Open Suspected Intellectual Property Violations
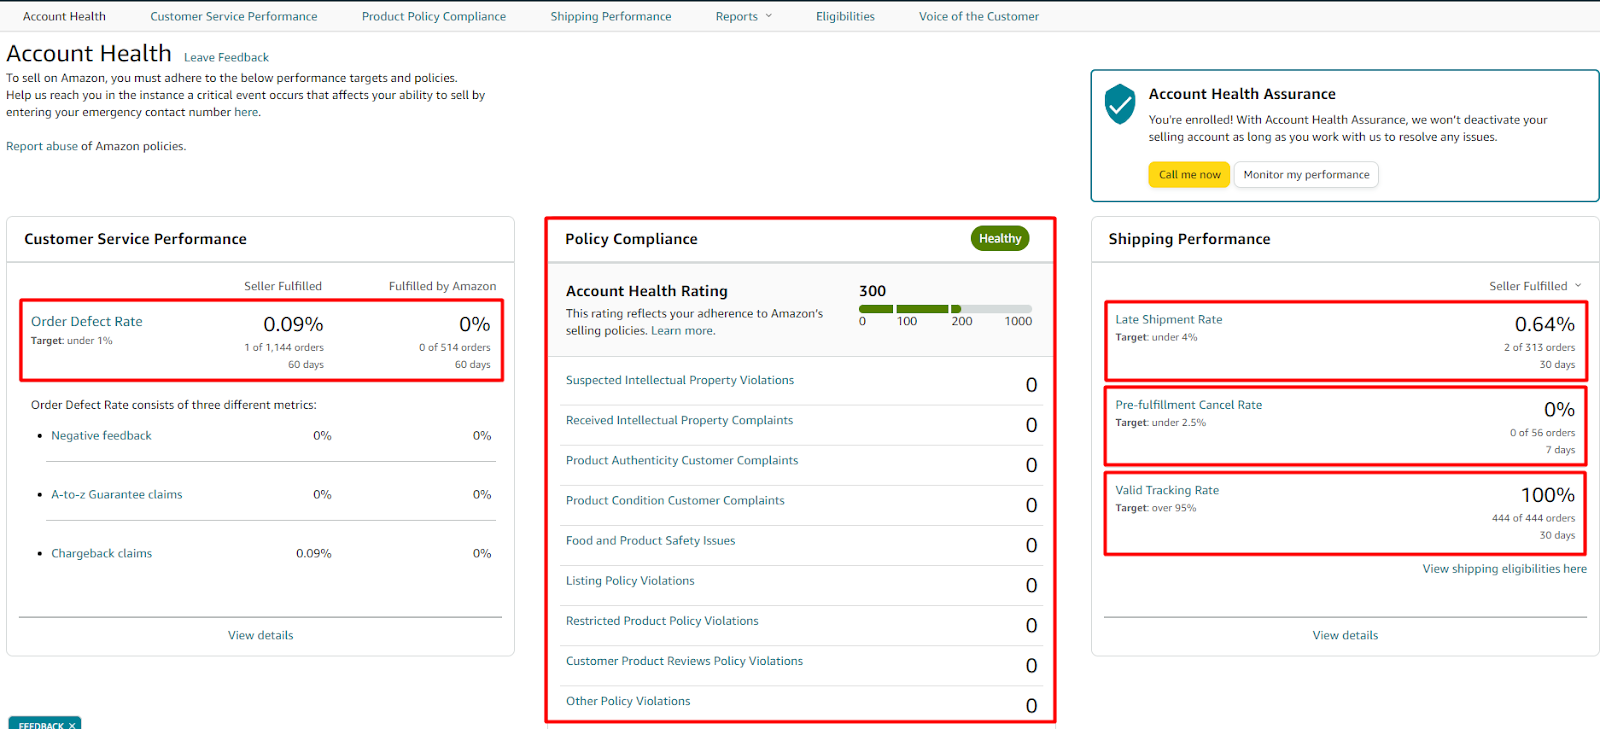 tap(680, 381)
